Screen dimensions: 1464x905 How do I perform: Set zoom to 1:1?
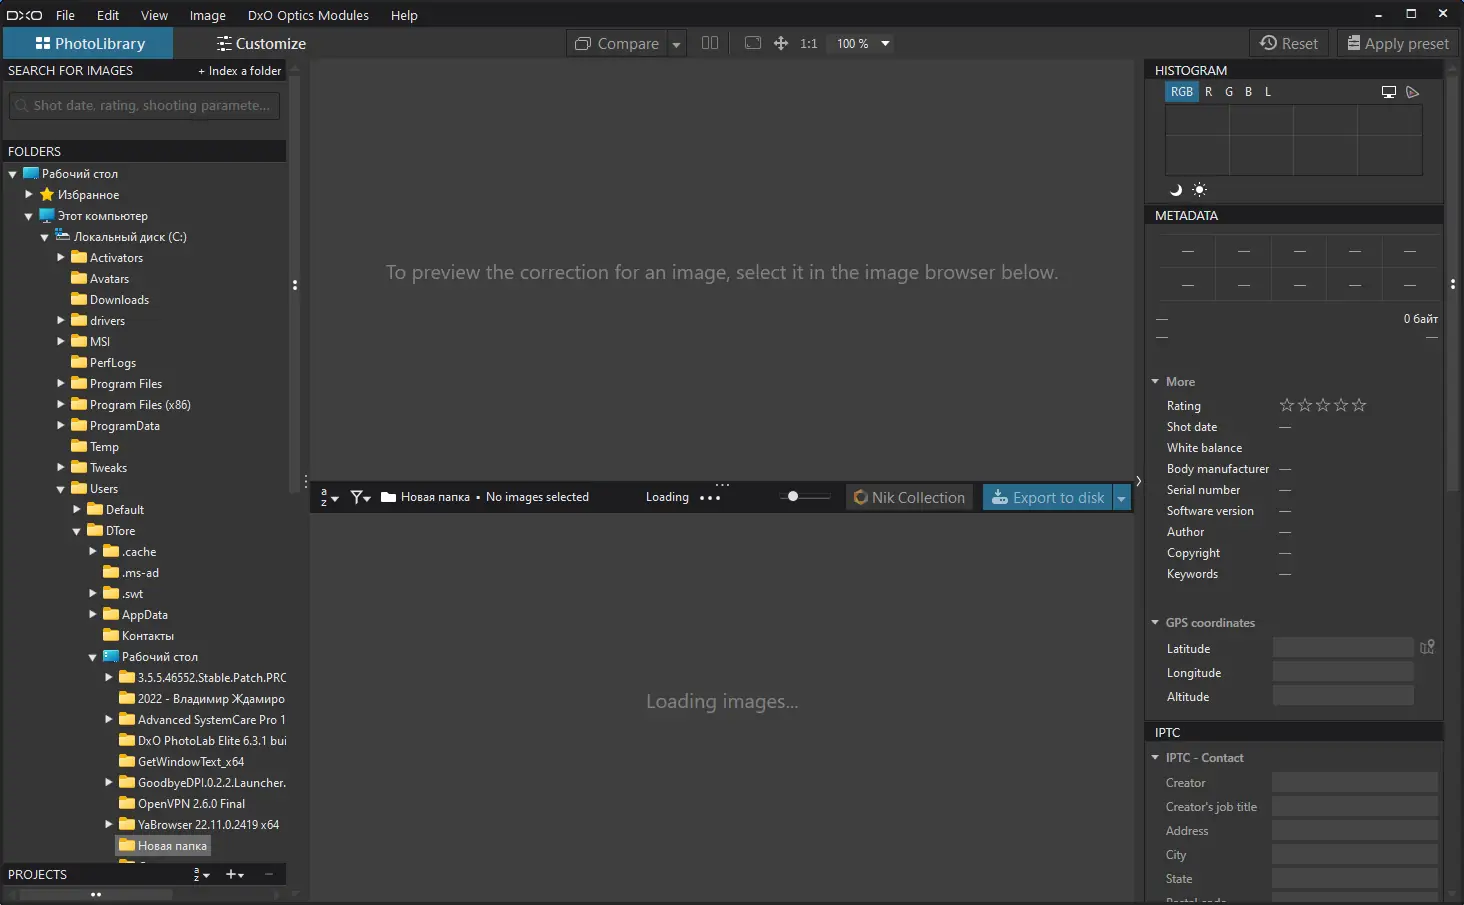click(809, 43)
